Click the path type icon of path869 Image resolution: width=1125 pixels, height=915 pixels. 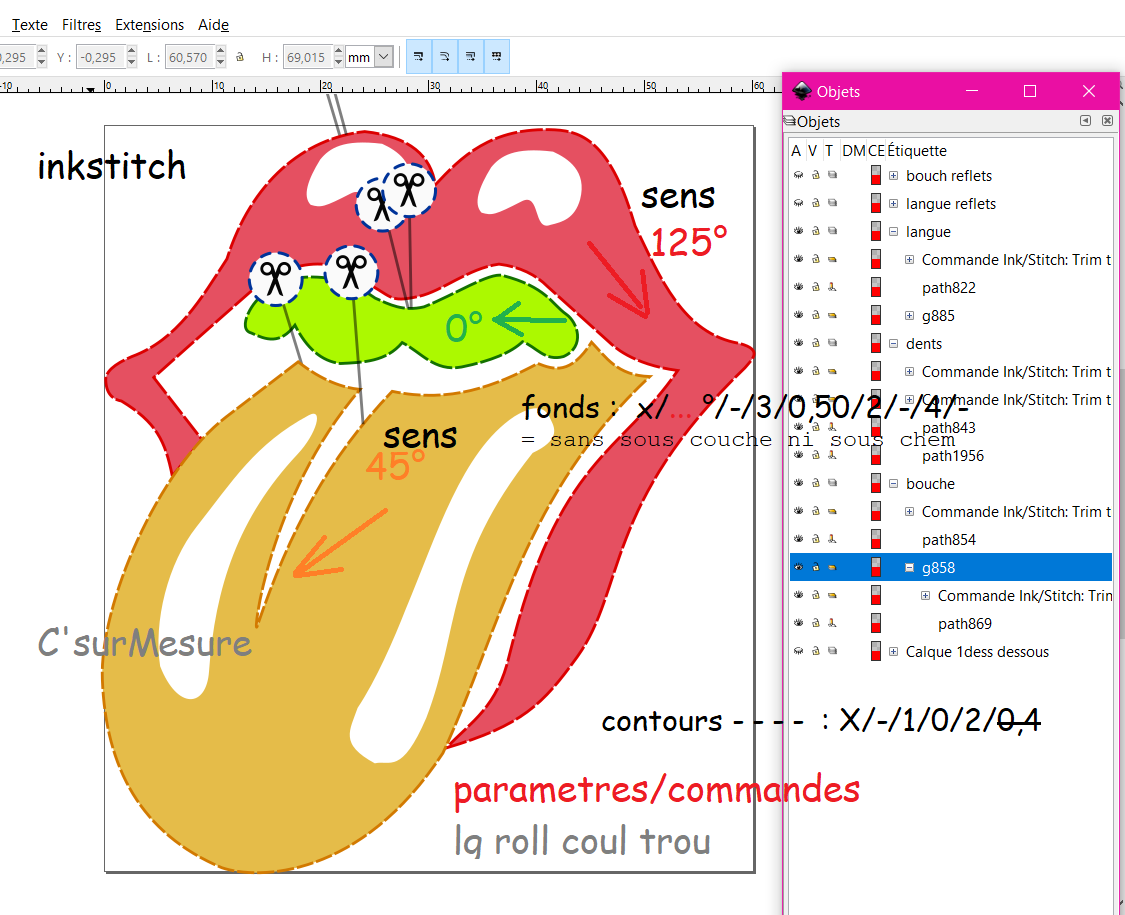[x=832, y=623]
